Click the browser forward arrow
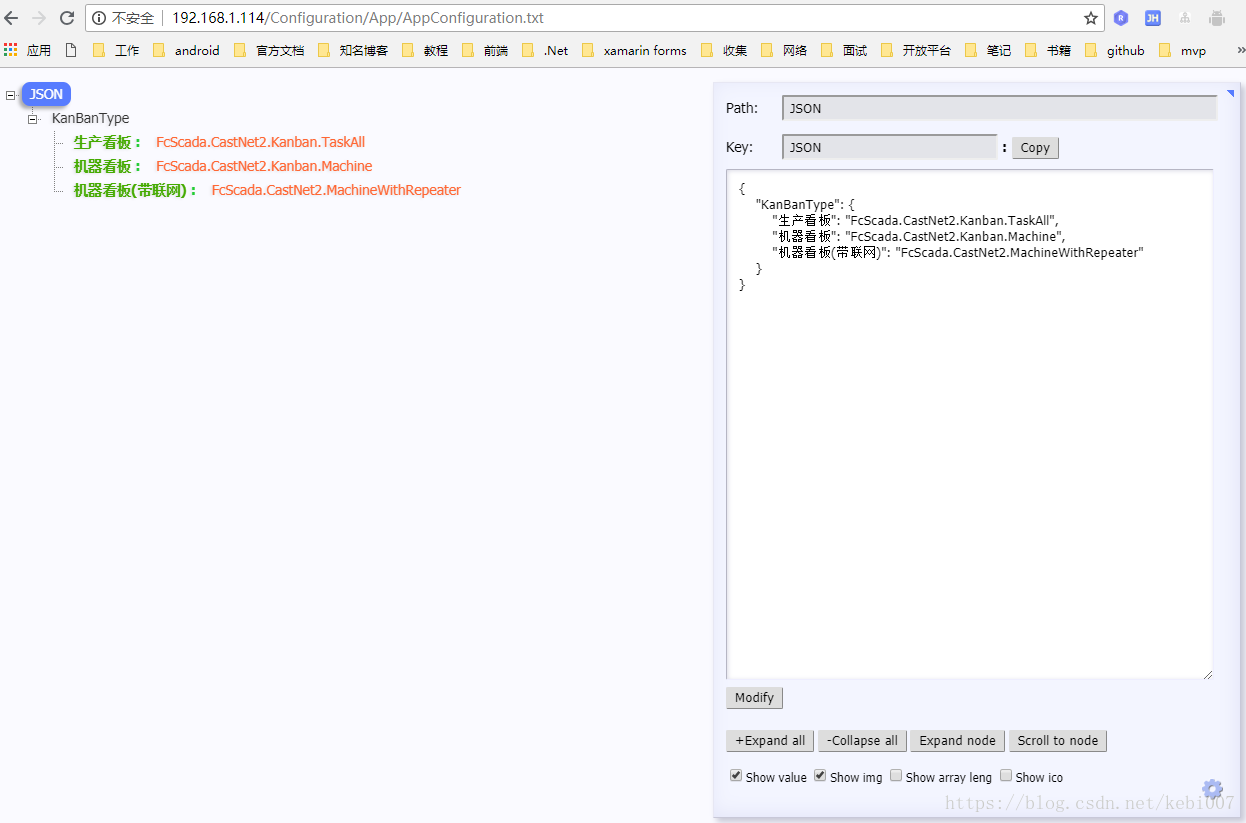The height and width of the screenshot is (823, 1246). [x=39, y=18]
